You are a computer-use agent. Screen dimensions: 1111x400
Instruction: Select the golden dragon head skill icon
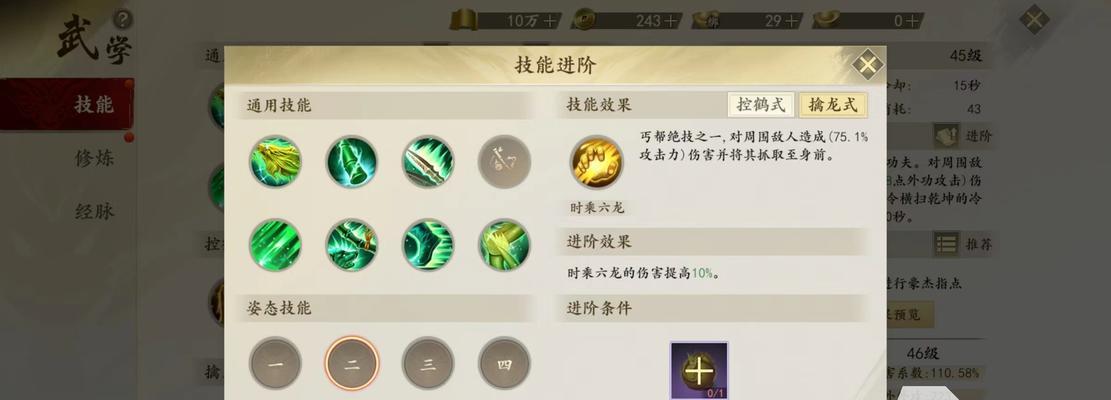coord(276,162)
